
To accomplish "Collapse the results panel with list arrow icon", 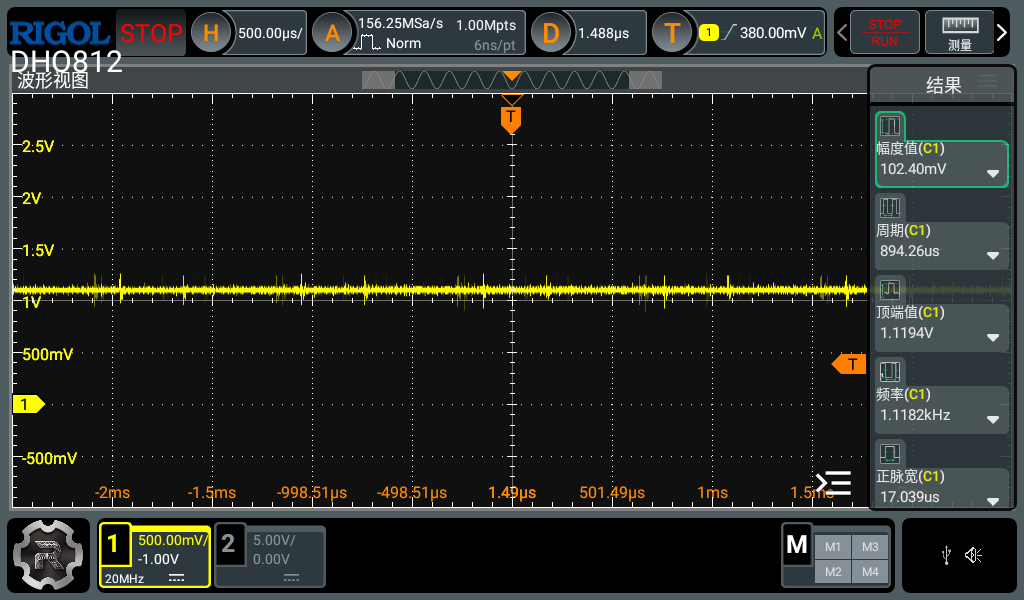I will (x=833, y=483).
